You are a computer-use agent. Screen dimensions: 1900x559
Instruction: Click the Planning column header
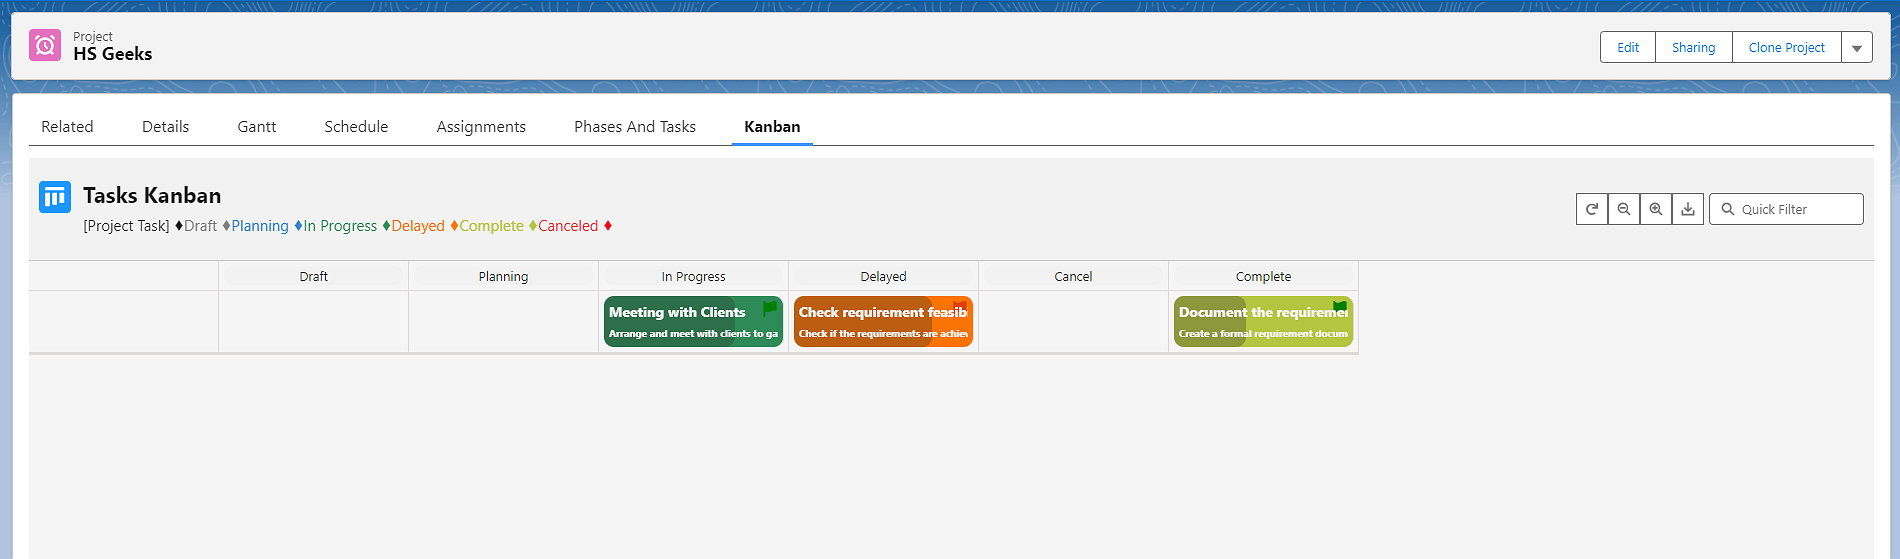coord(503,276)
